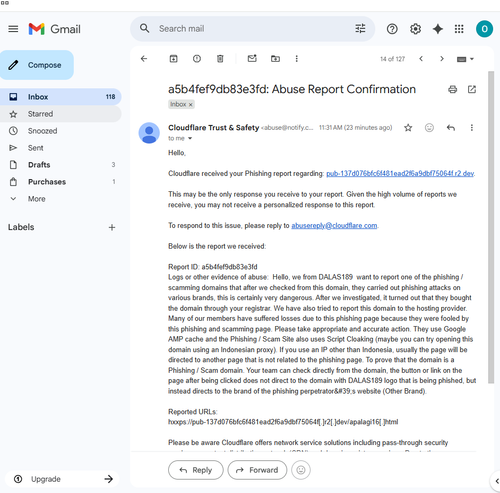This screenshot has width=500, height=493.
Task: Open the message More options menu
Action: [x=472, y=128]
